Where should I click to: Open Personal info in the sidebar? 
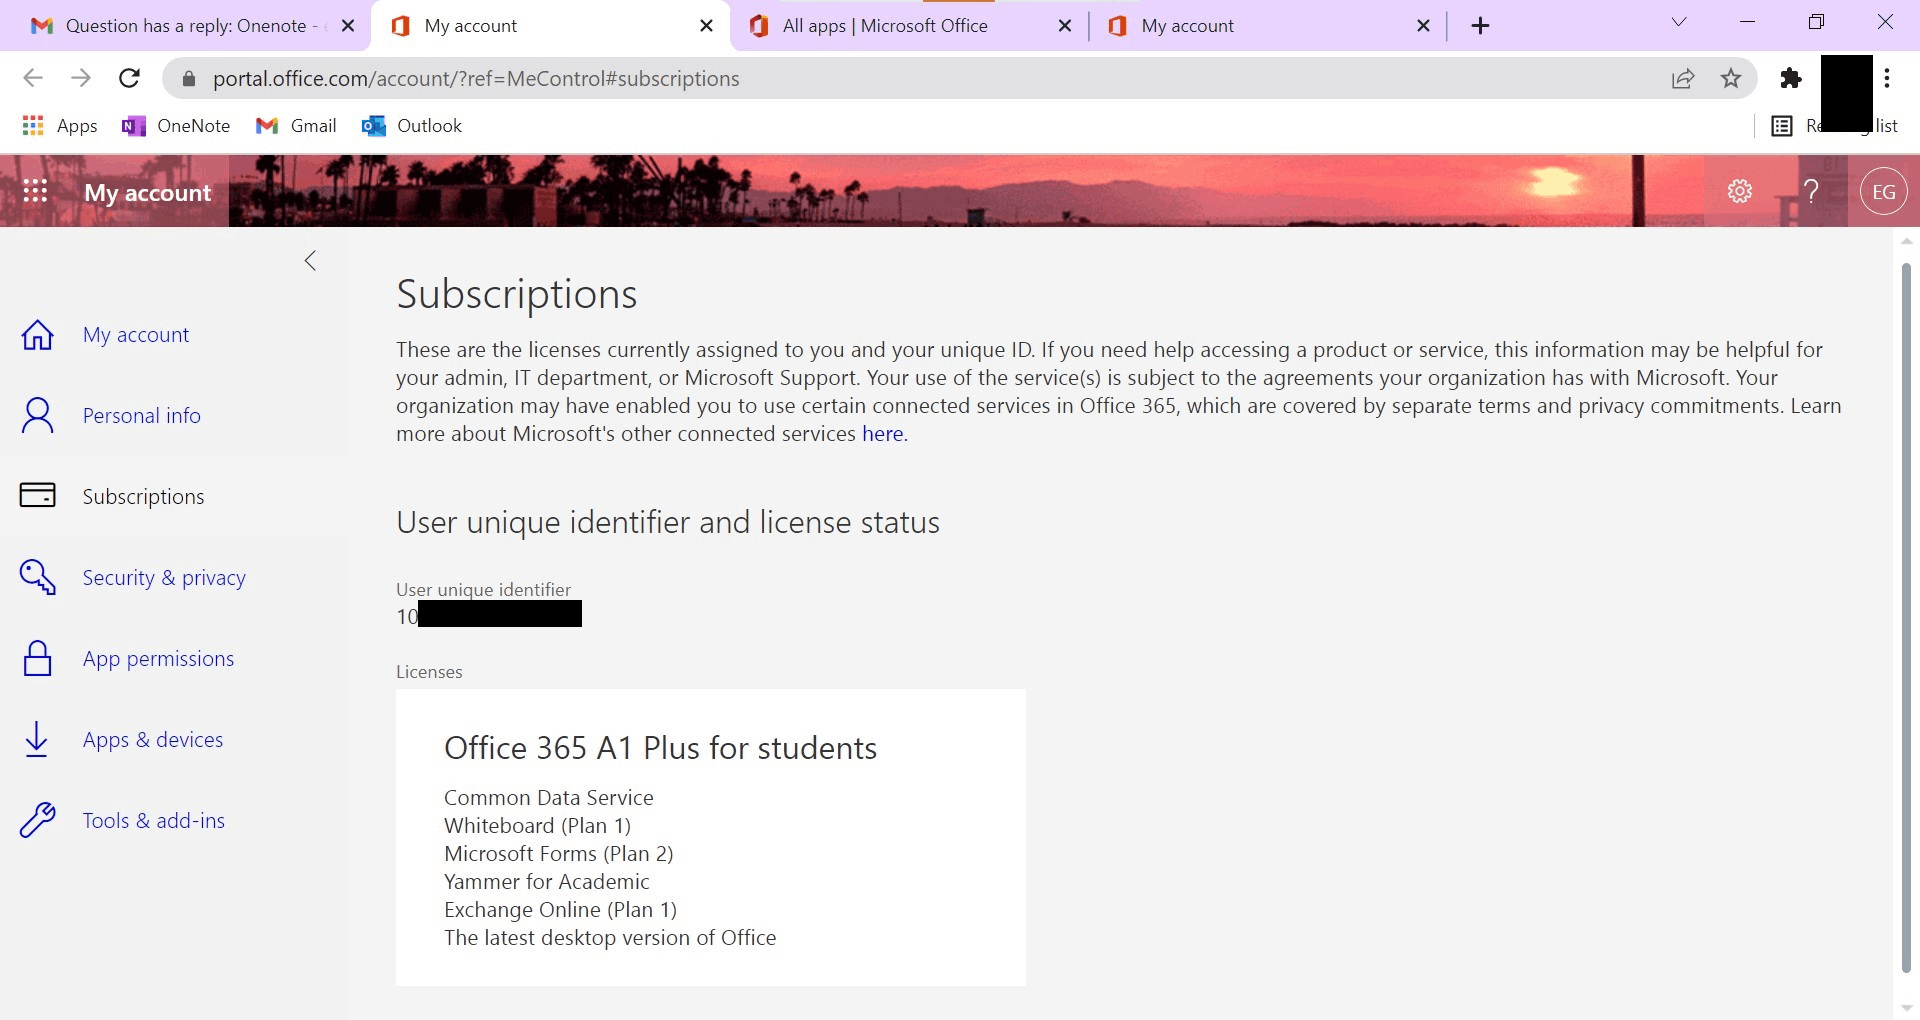[x=142, y=416]
